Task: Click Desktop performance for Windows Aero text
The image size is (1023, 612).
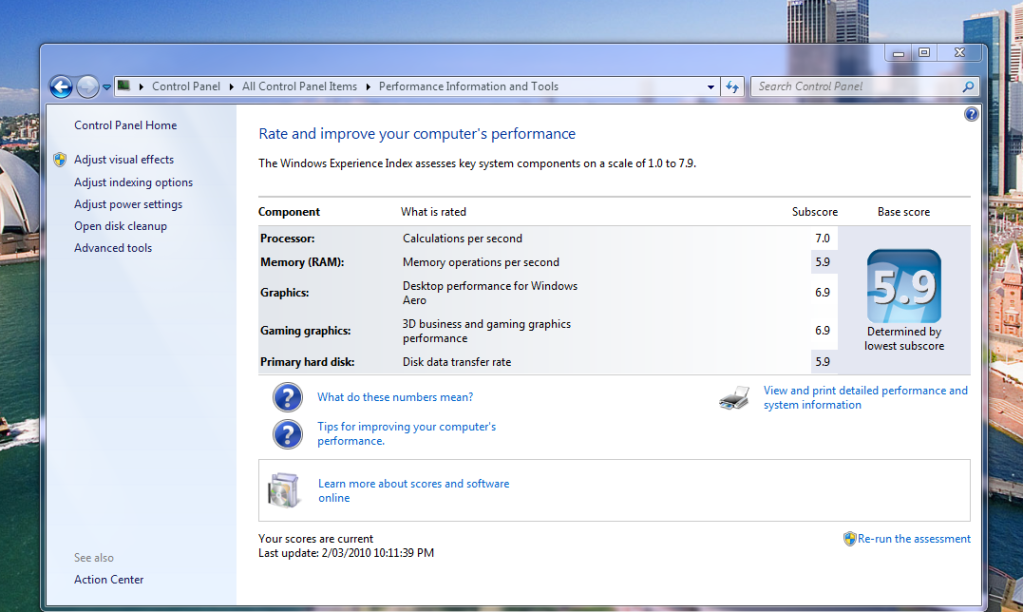Action: 490,293
